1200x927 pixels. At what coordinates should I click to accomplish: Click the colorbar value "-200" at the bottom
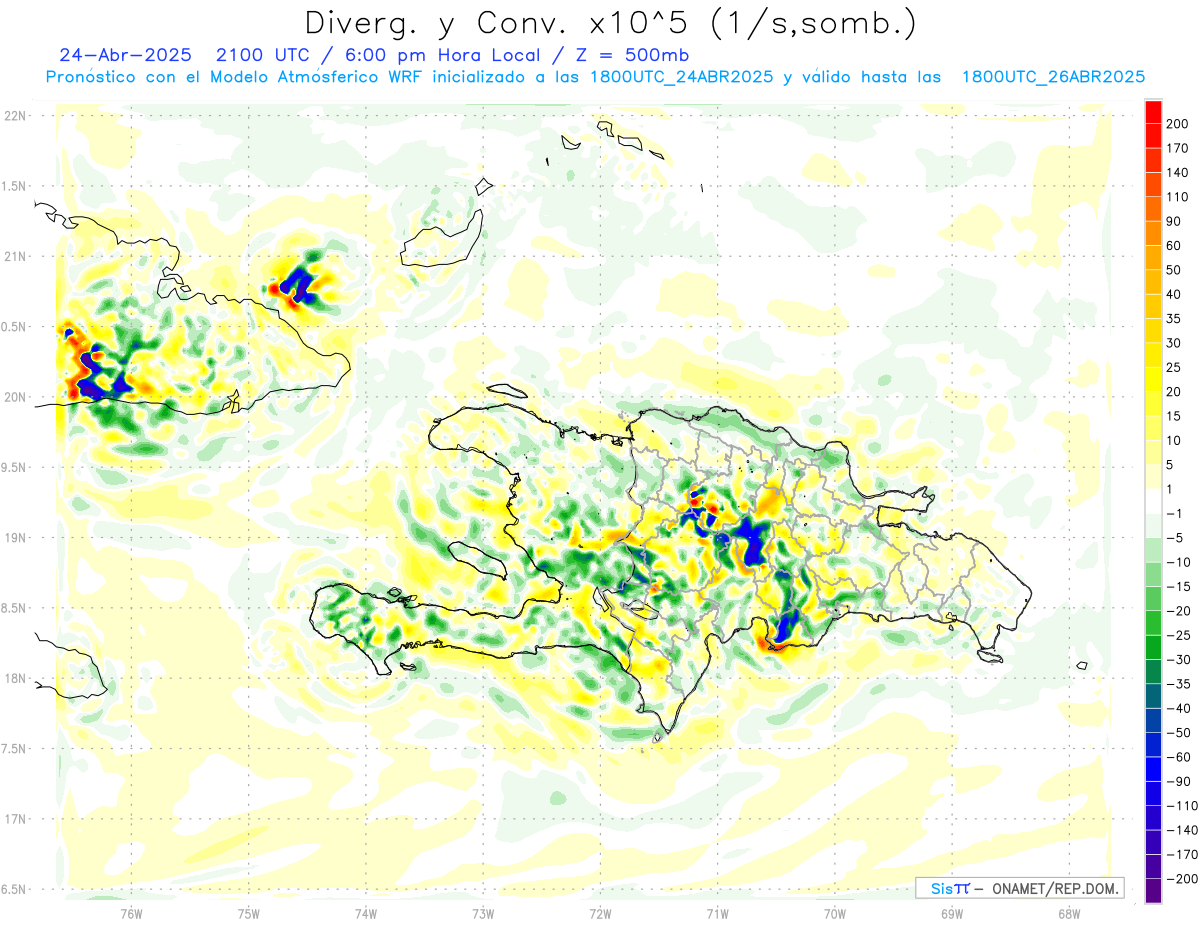click(1180, 879)
